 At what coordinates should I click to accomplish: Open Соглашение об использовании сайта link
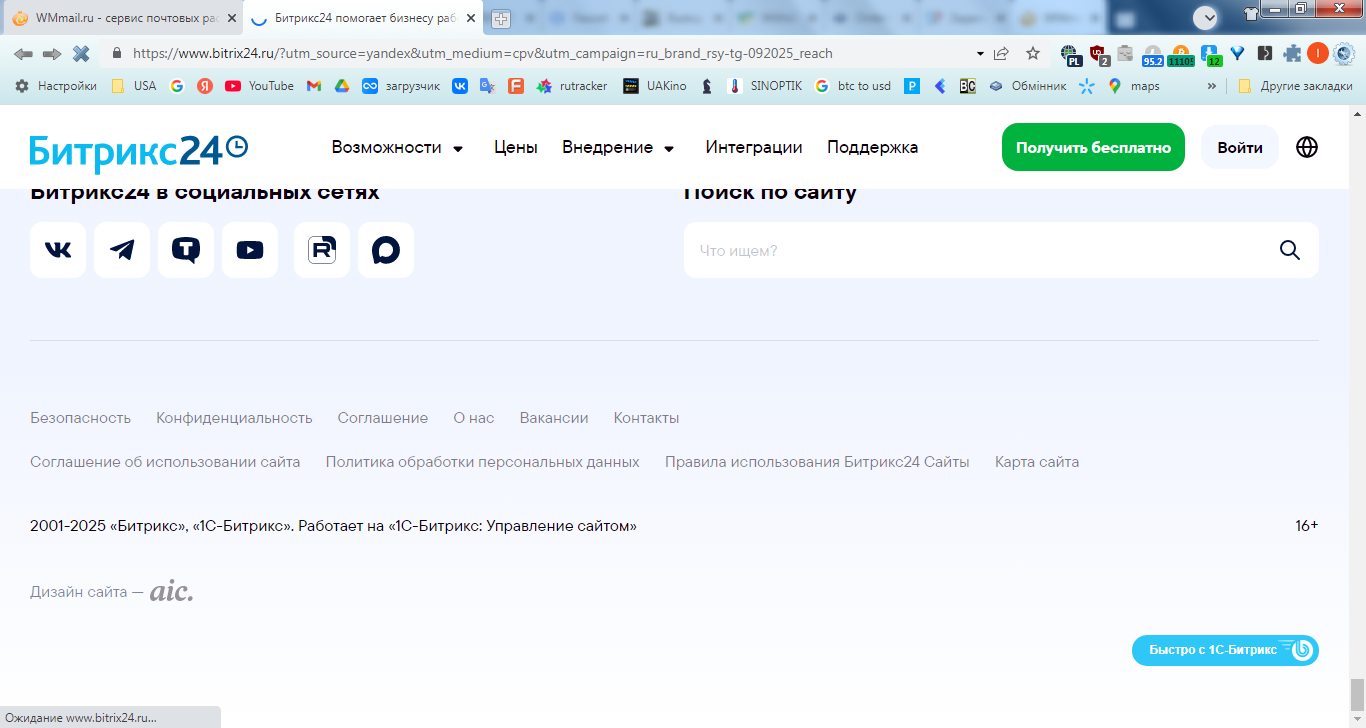[x=165, y=462]
